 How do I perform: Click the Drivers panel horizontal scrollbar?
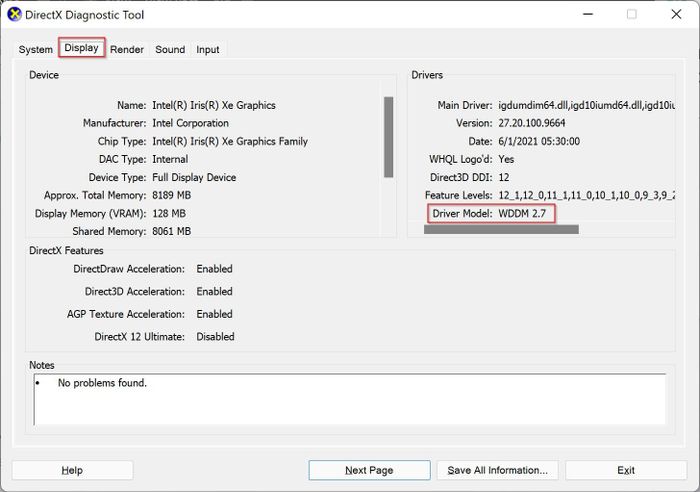click(501, 229)
